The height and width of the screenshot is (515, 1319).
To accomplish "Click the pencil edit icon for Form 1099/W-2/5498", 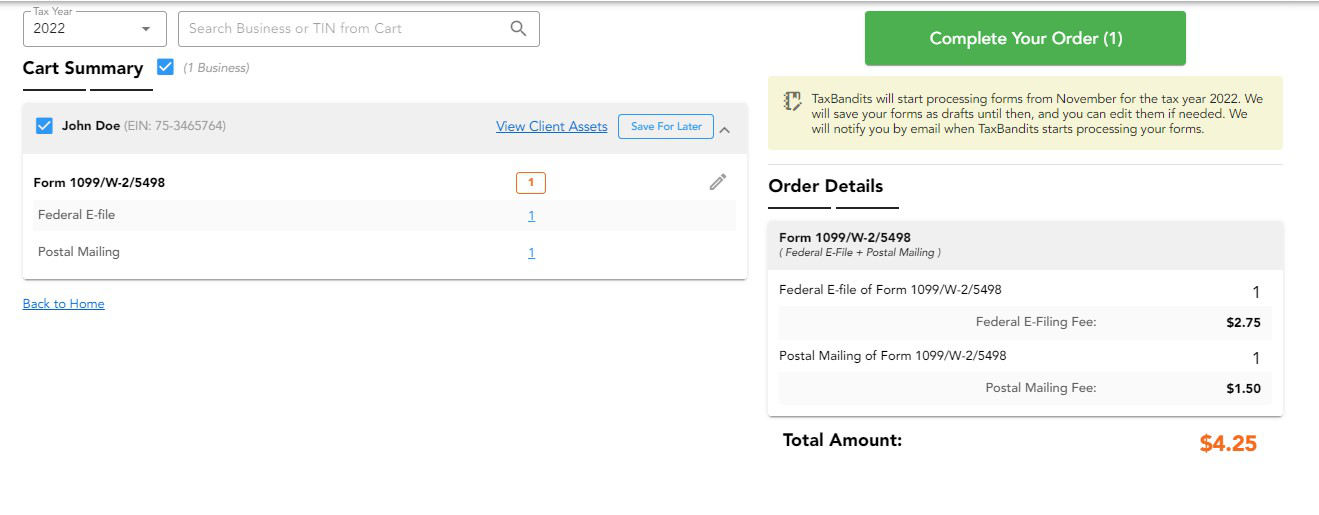I will point(717,182).
